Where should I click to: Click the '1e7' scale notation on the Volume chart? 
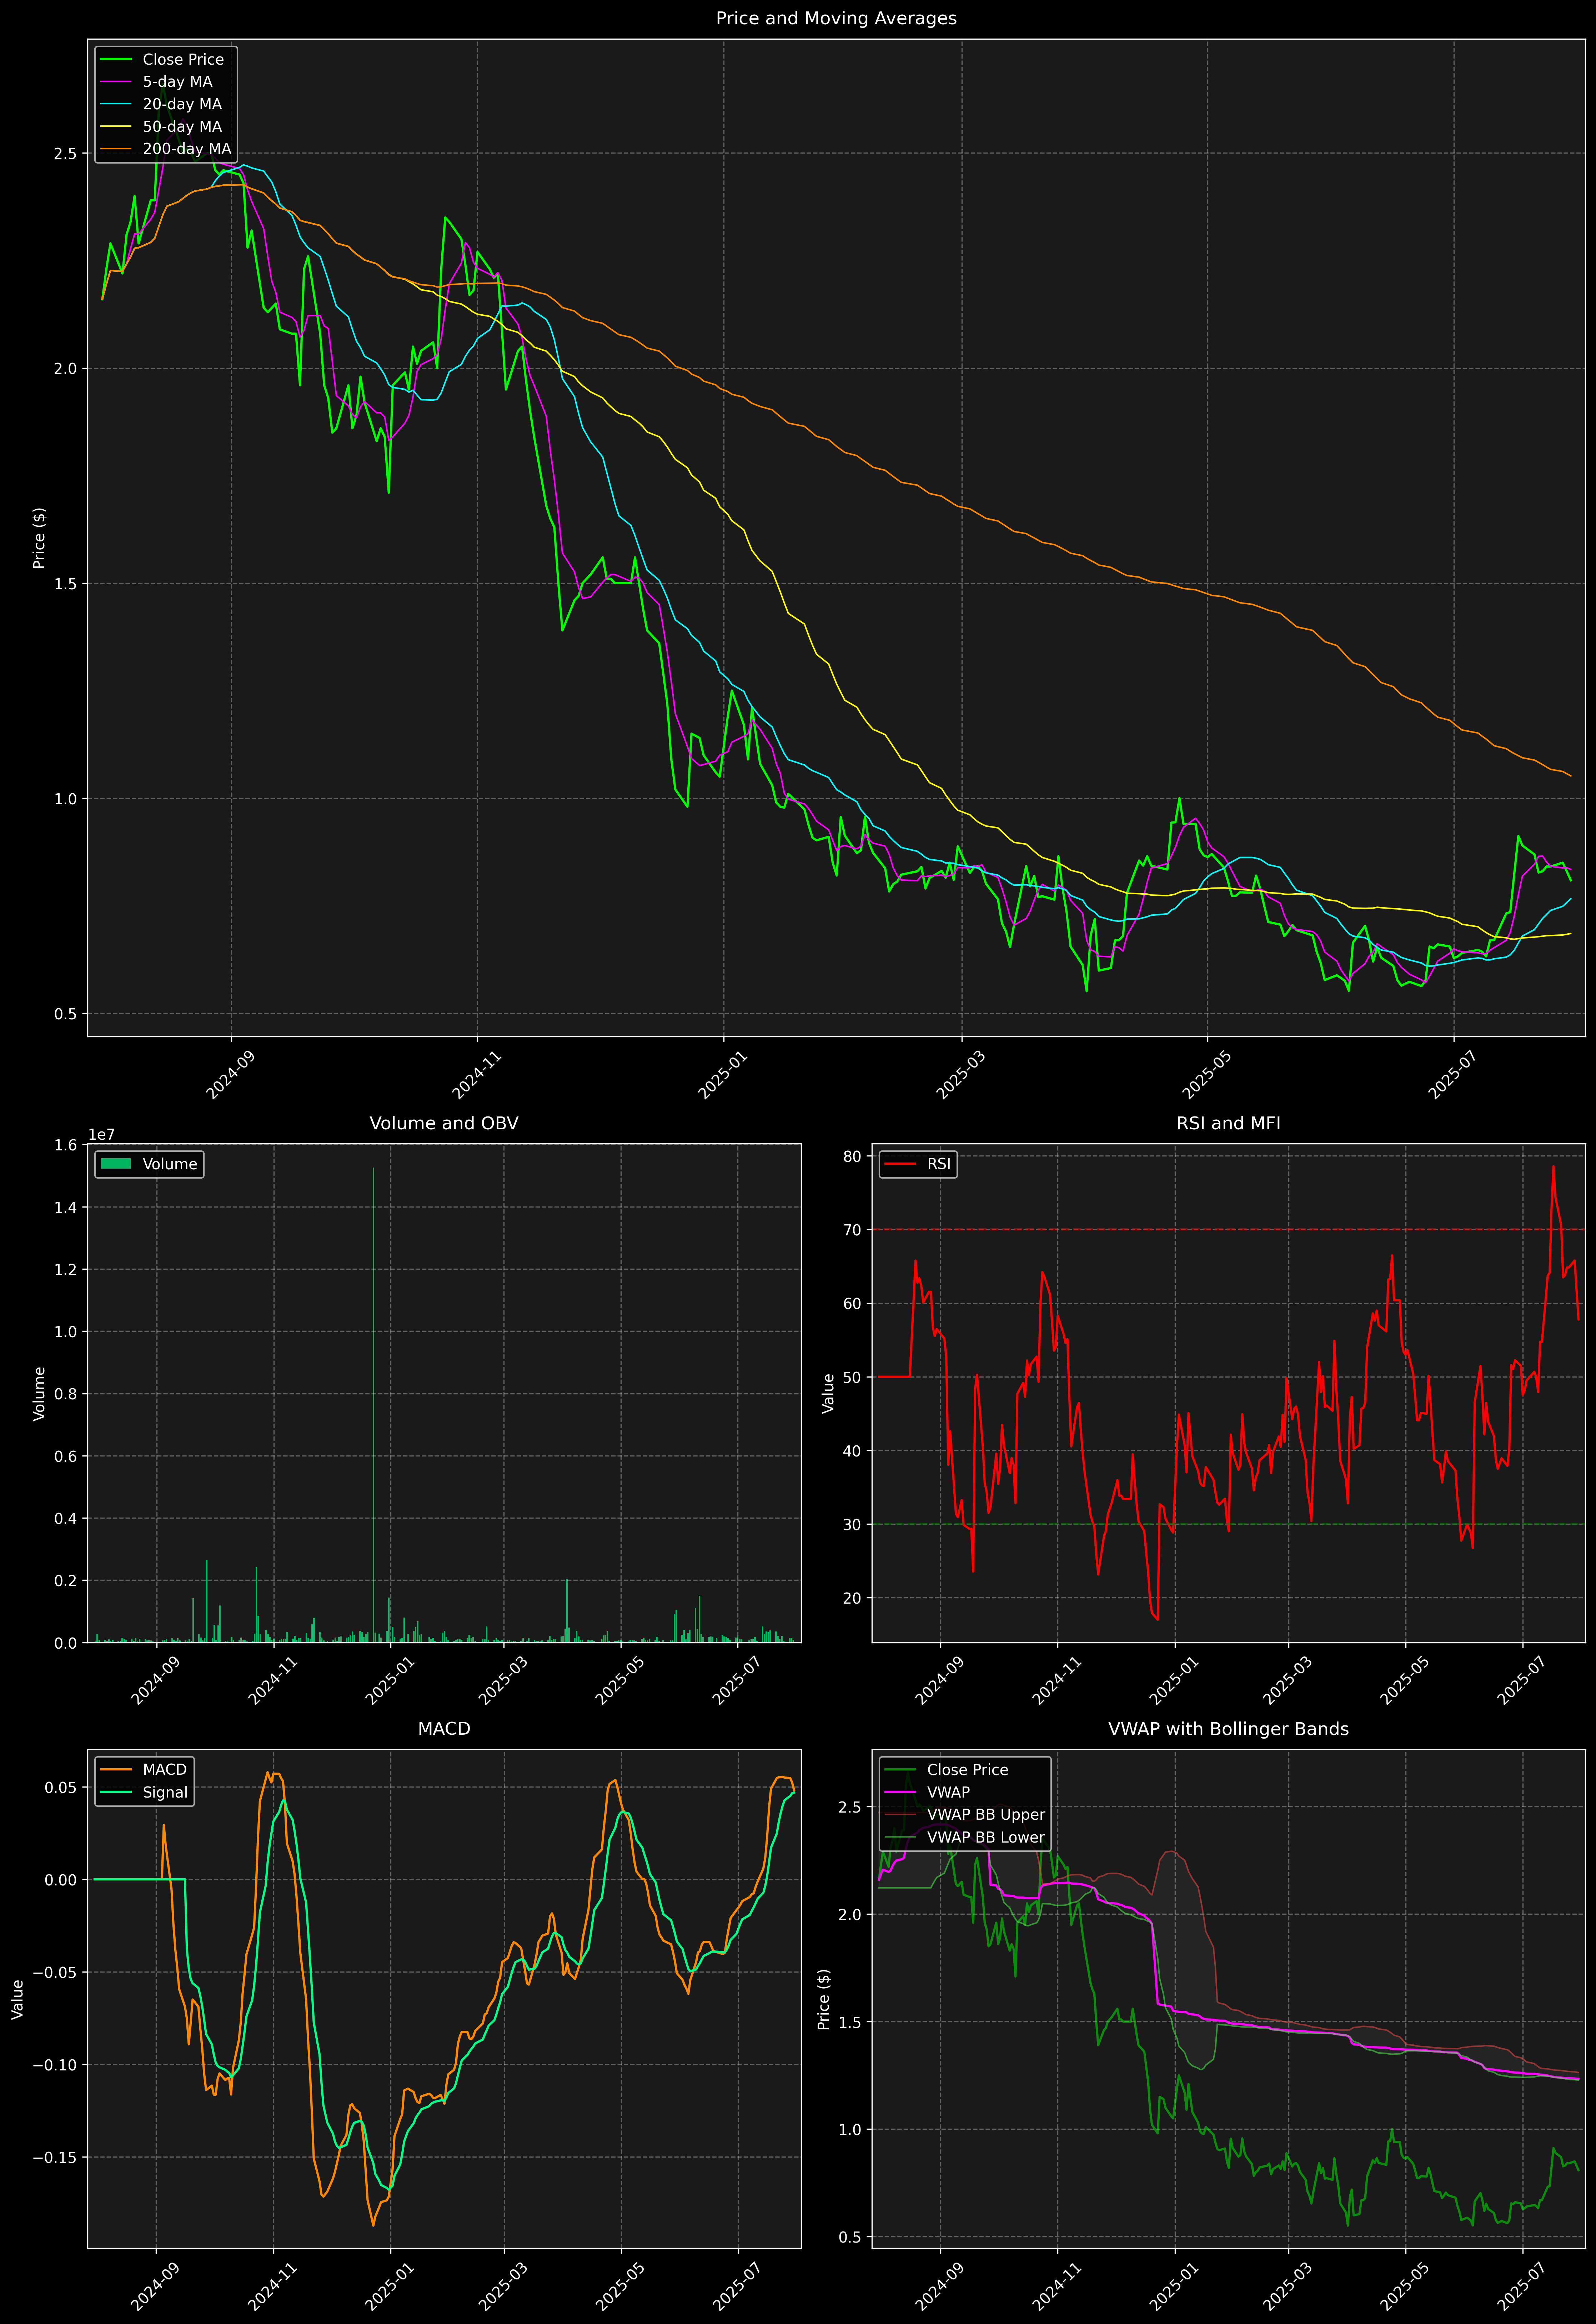(102, 1135)
